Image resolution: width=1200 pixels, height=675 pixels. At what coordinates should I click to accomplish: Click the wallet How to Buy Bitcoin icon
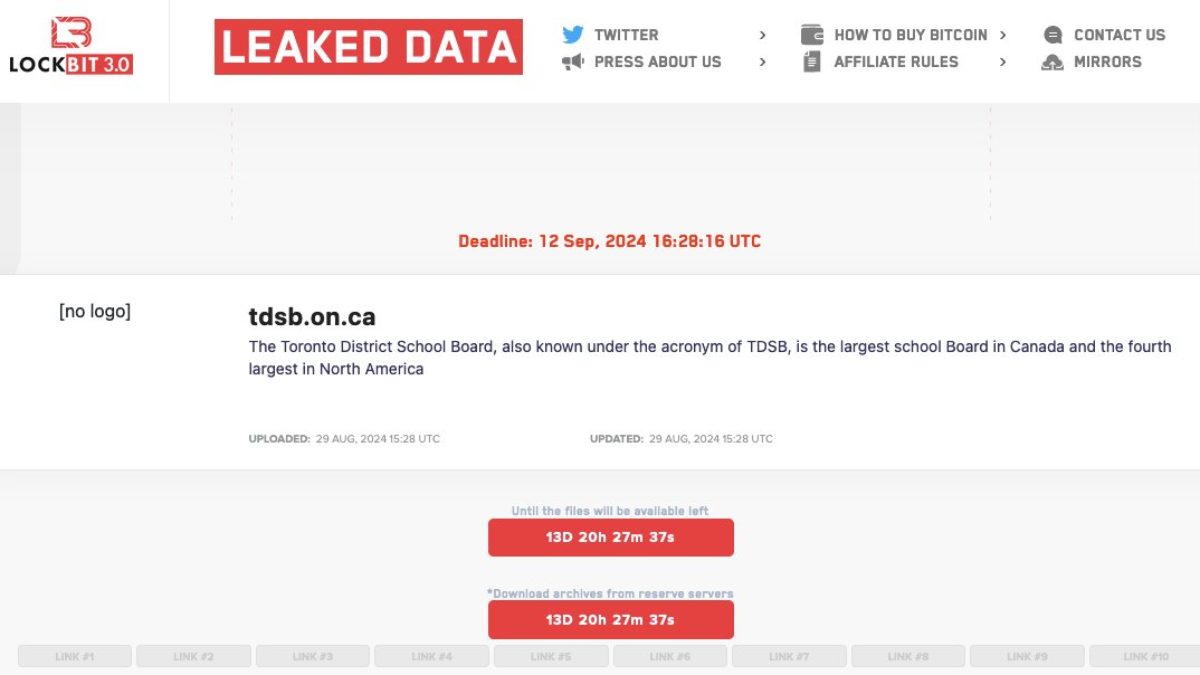812,35
